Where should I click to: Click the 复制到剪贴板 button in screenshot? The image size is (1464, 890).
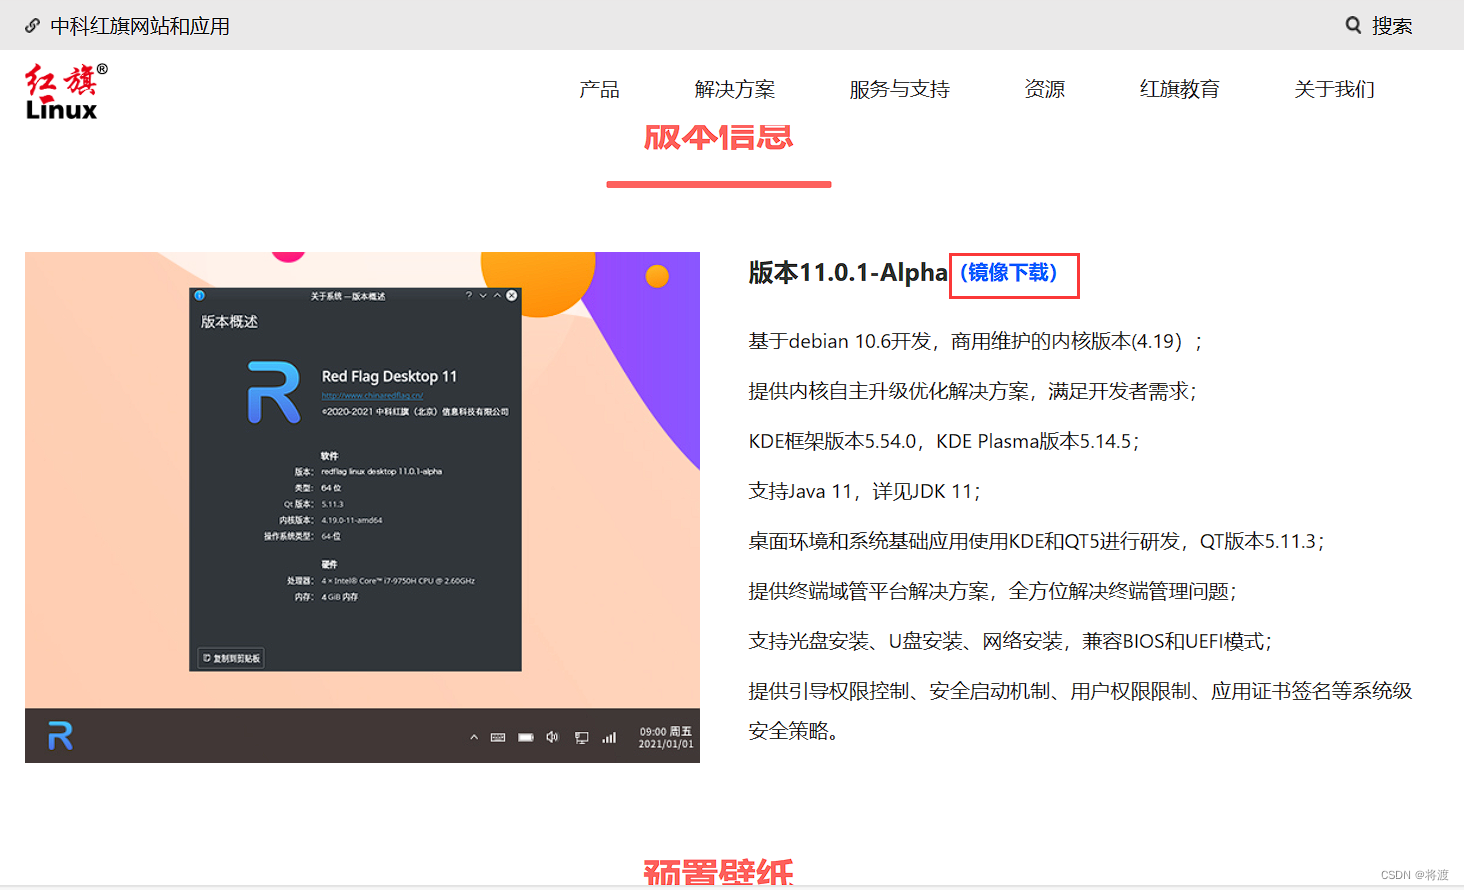231,658
